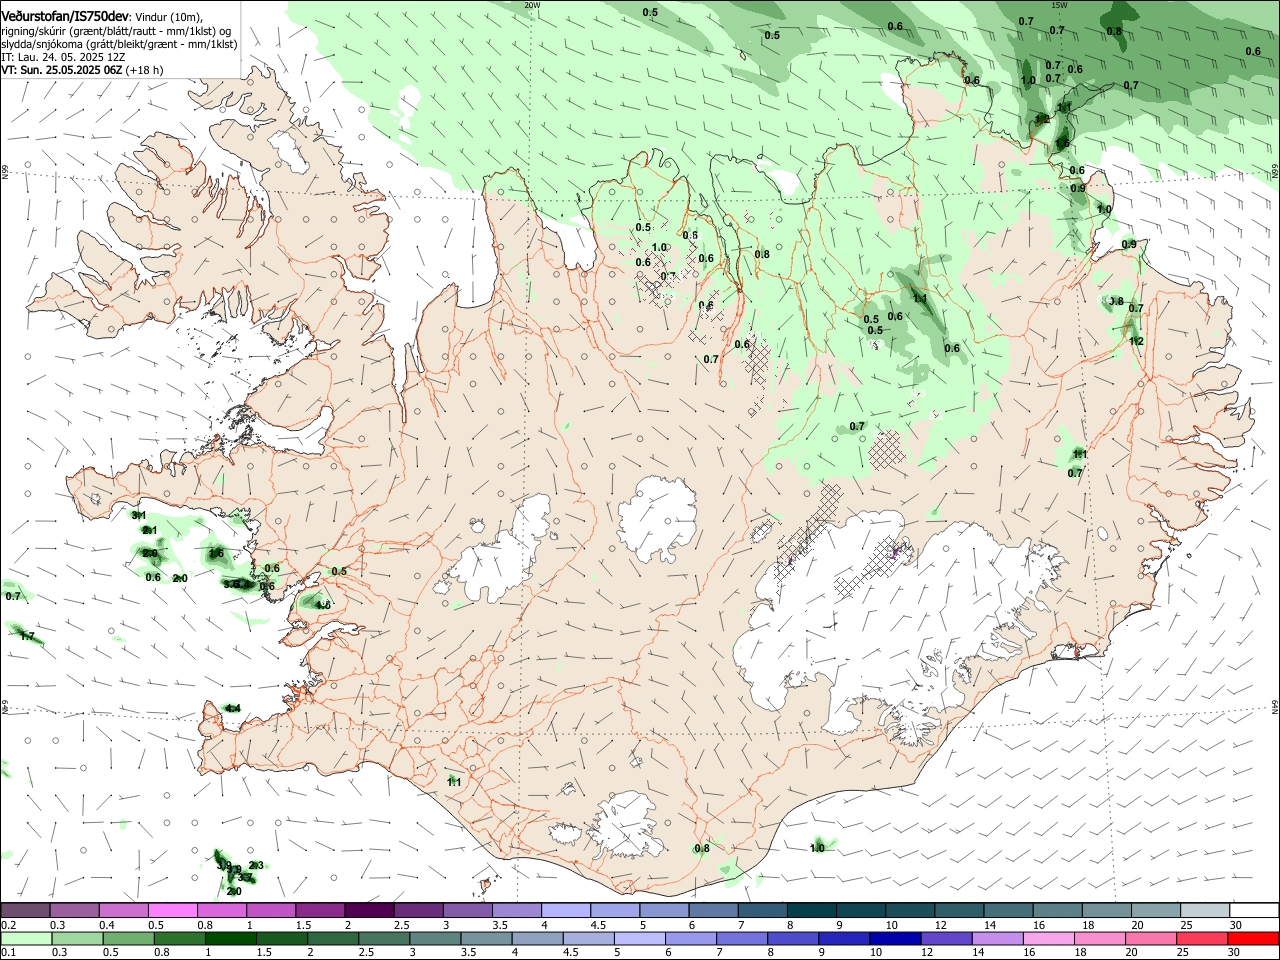Select lower legend violet swatch at 12

pos(946,938)
